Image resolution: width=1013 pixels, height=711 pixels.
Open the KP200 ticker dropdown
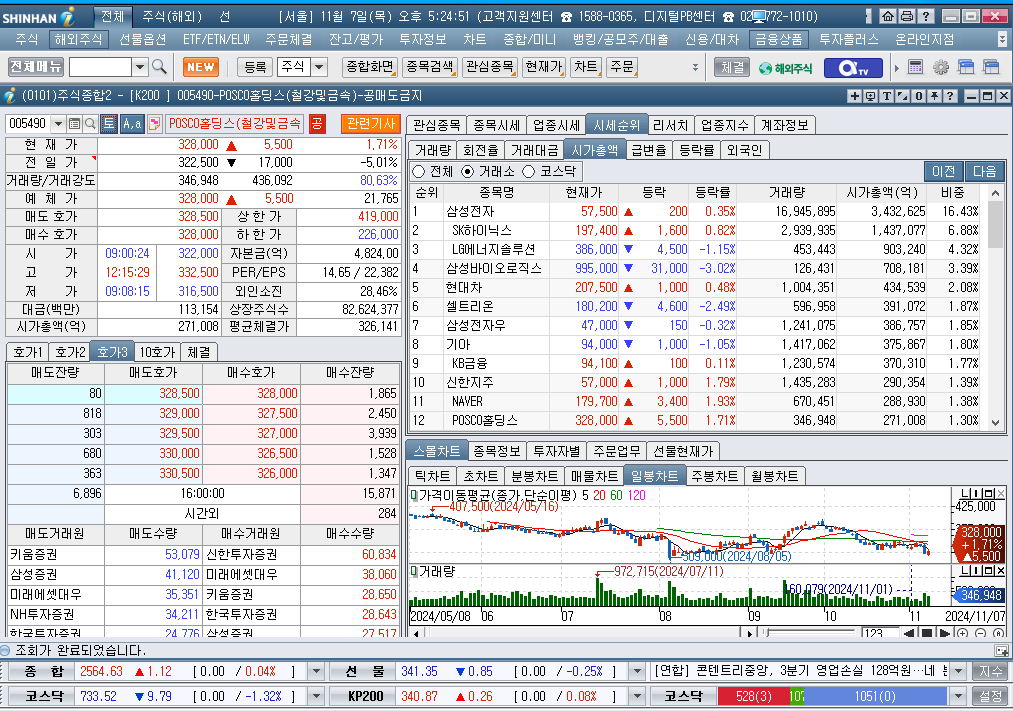[x=637, y=696]
